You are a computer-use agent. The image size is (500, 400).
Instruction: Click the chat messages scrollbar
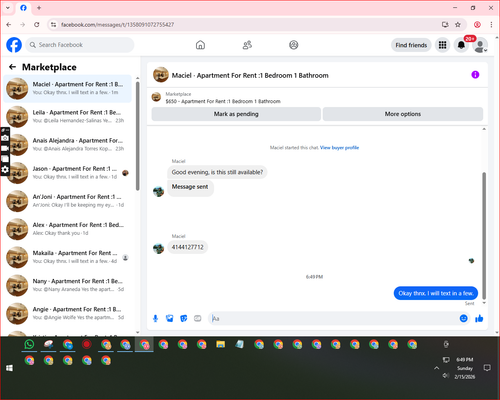pyautogui.click(x=484, y=235)
